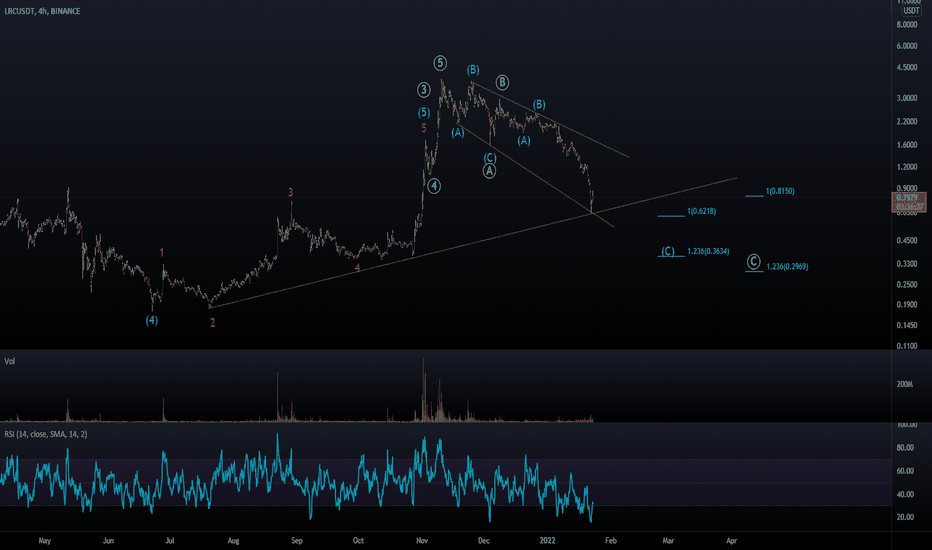The width and height of the screenshot is (932, 550).
Task: Select the circled 5 wave label at the peak
Action: [x=440, y=62]
